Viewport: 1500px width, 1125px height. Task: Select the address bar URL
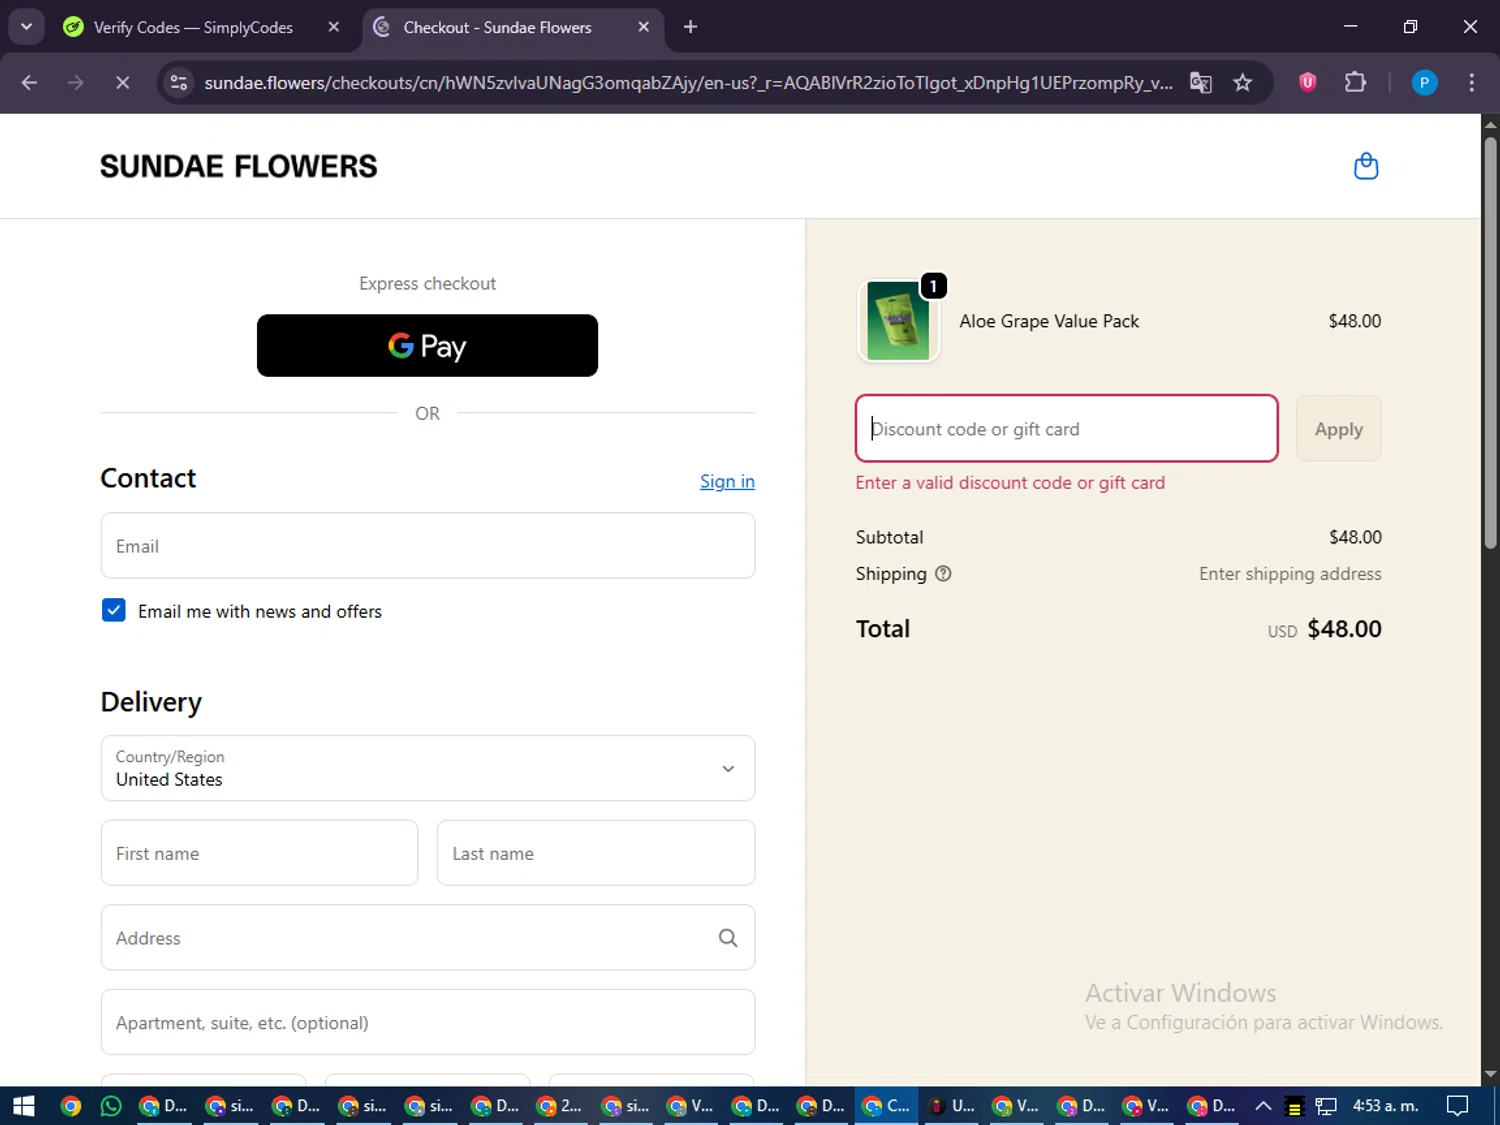[x=688, y=83]
